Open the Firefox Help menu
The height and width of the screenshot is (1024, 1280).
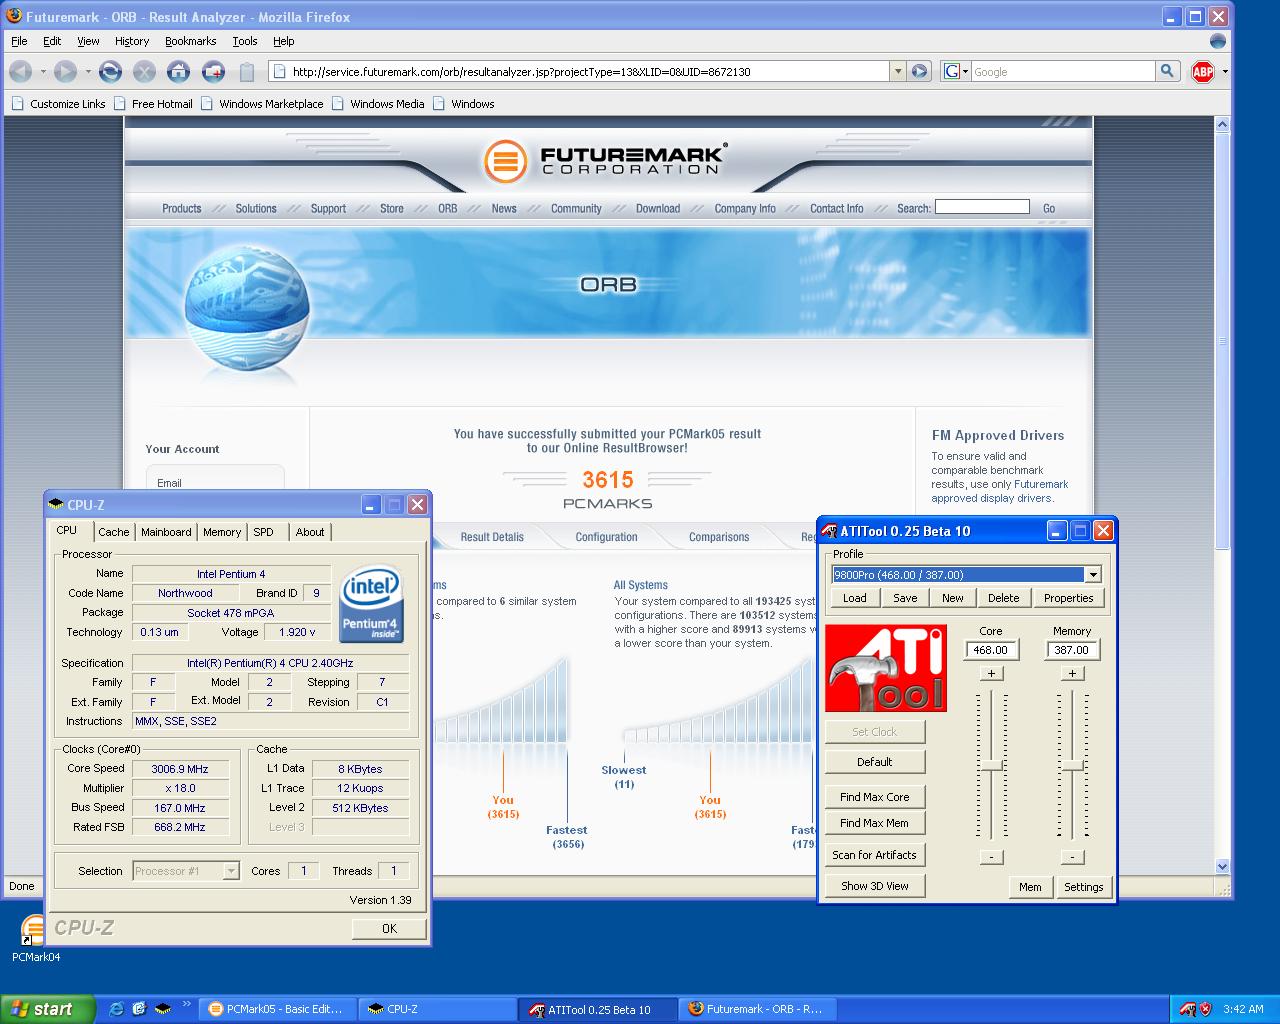tap(284, 41)
